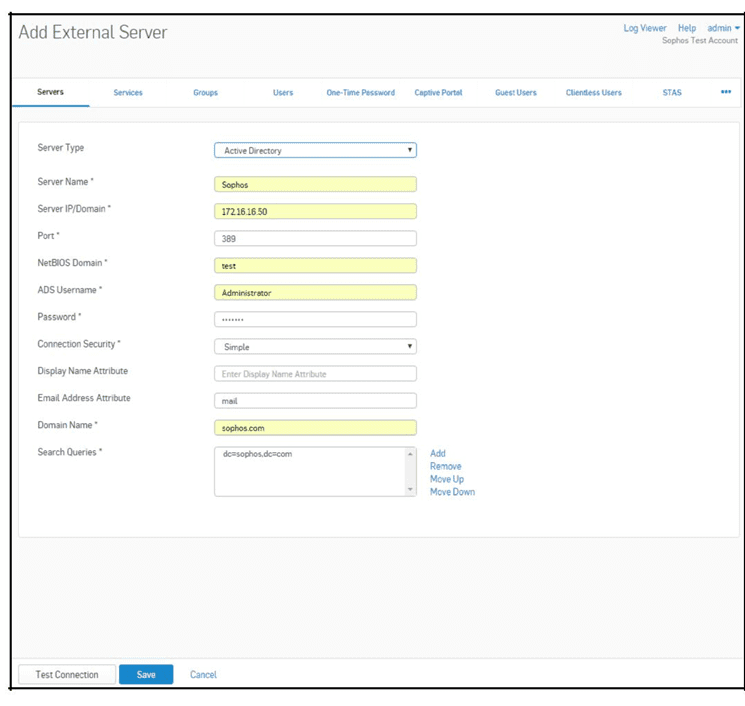The image size is (745, 706).
Task: Open the Groups tab
Action: 205,92
